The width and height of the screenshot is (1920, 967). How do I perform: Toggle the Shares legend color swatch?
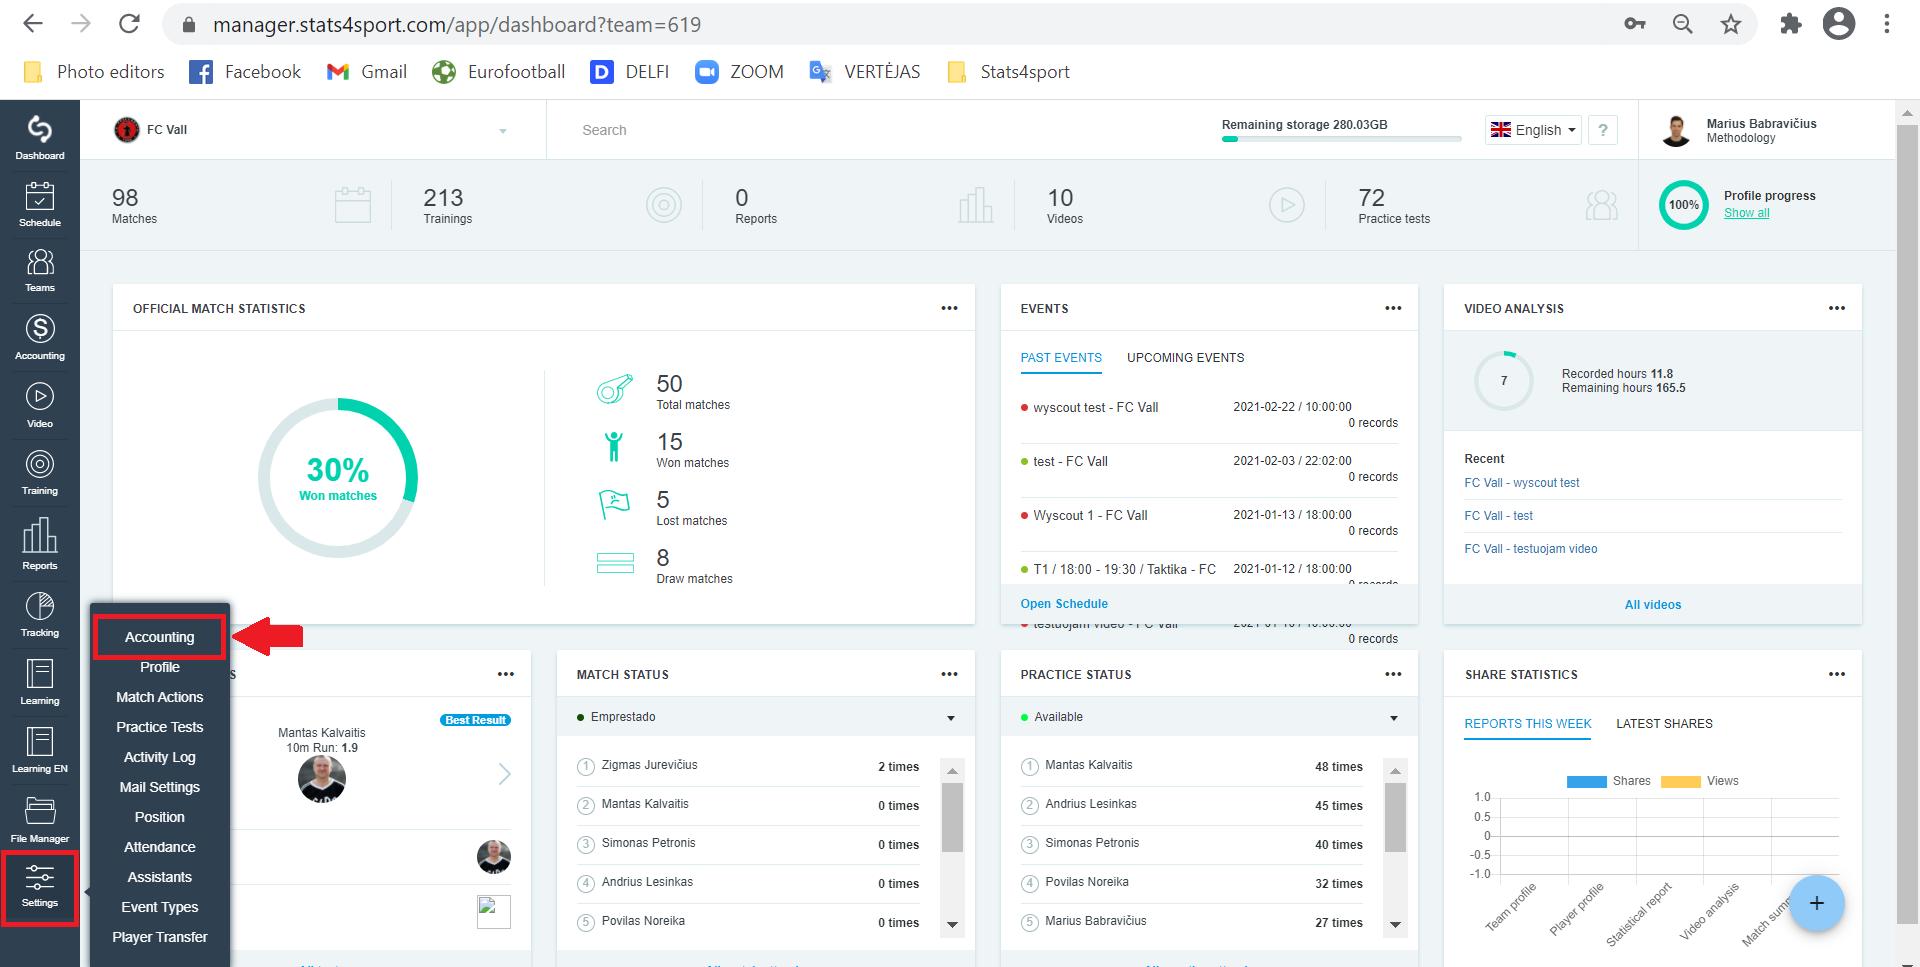(1586, 781)
